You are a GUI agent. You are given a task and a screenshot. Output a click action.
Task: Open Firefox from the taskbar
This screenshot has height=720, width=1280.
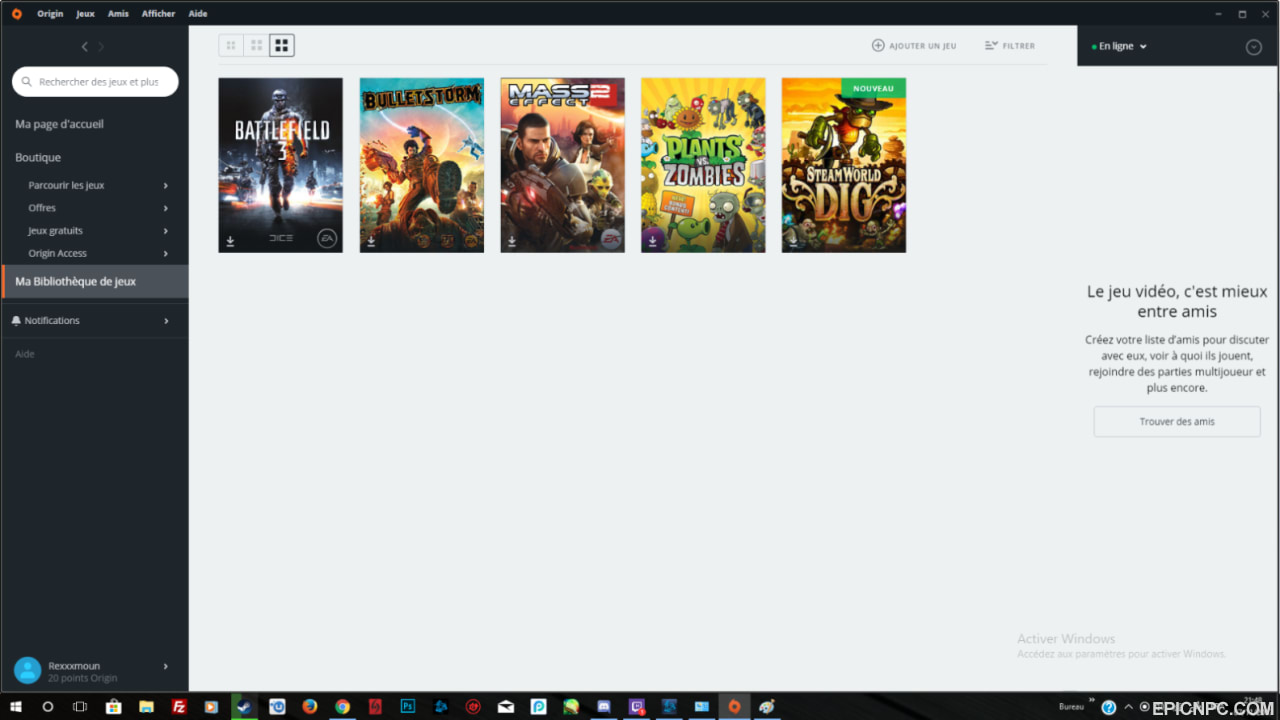[x=309, y=706]
